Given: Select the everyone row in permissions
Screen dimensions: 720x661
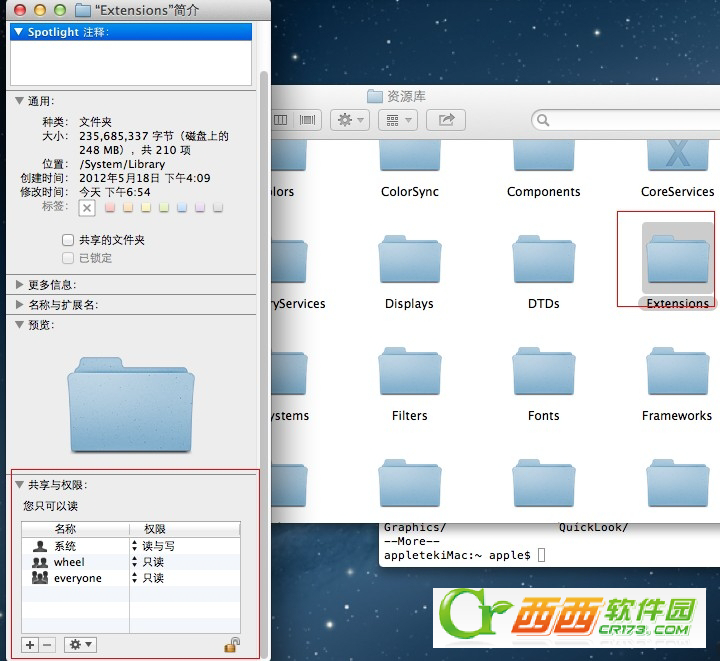Looking at the screenshot, I should pyautogui.click(x=131, y=578).
